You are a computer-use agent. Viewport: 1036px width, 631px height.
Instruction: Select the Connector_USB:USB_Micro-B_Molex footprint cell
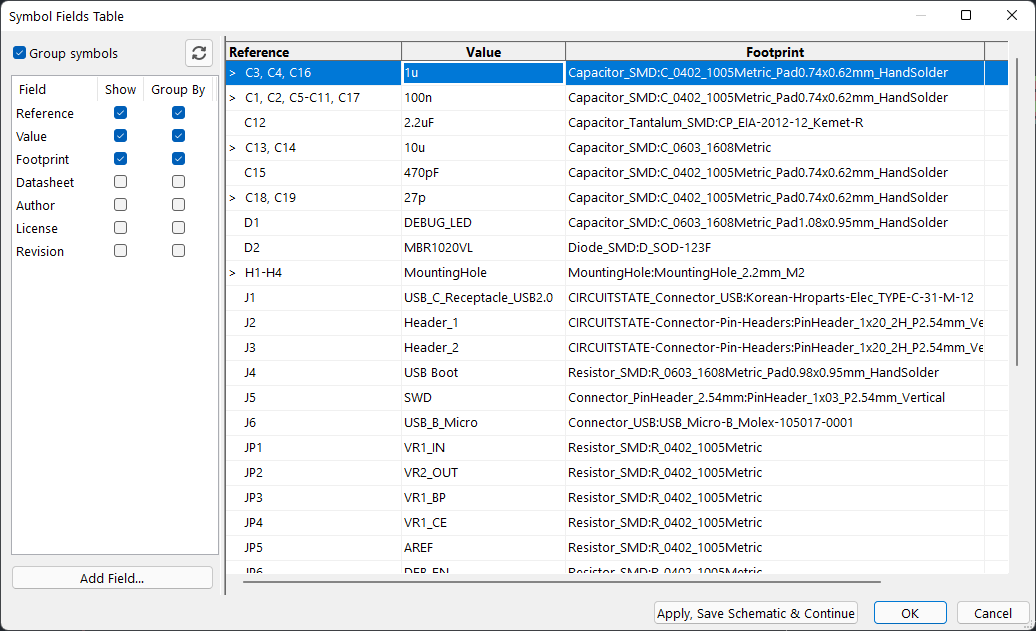click(x=775, y=423)
